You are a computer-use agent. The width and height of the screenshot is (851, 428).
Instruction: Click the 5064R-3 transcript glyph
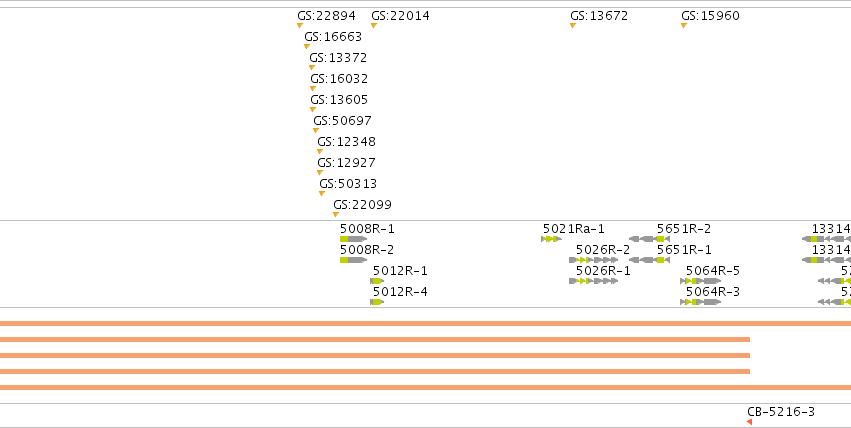pyautogui.click(x=700, y=302)
